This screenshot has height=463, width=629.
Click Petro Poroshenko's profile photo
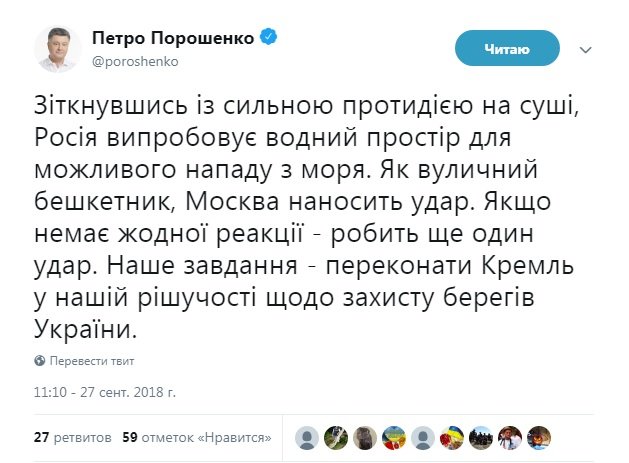[59, 48]
